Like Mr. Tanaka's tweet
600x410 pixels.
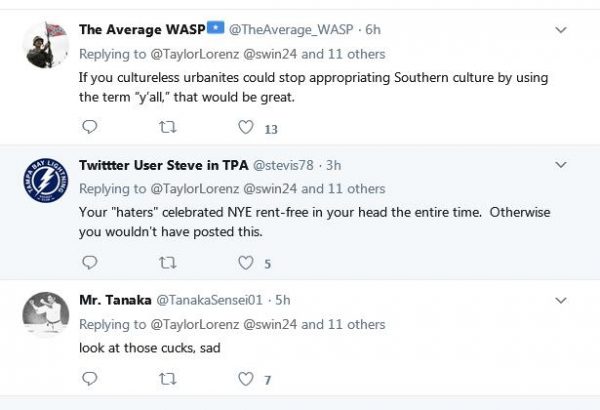[245, 378]
